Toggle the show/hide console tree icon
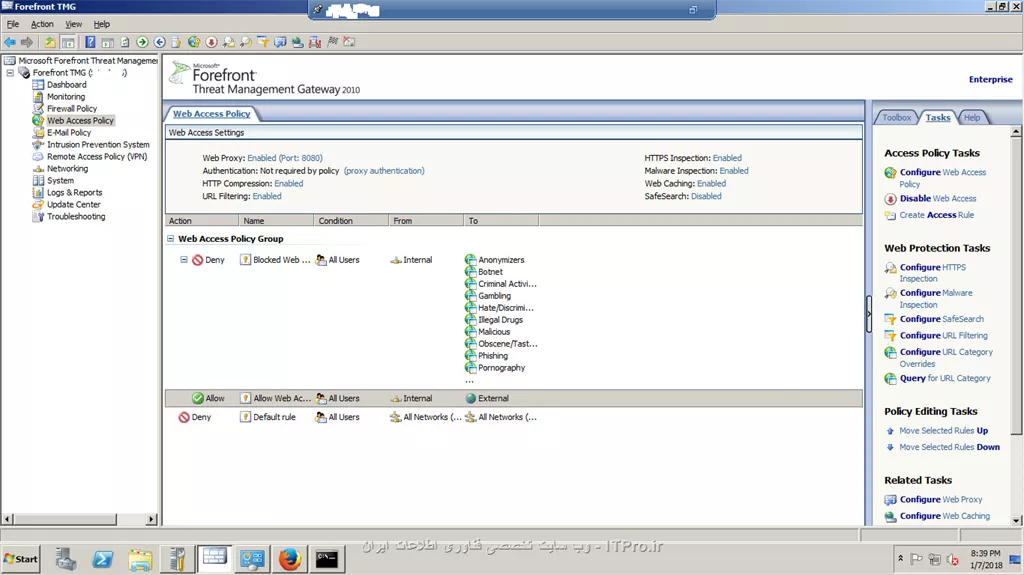This screenshot has height=575, width=1024. coord(68,42)
